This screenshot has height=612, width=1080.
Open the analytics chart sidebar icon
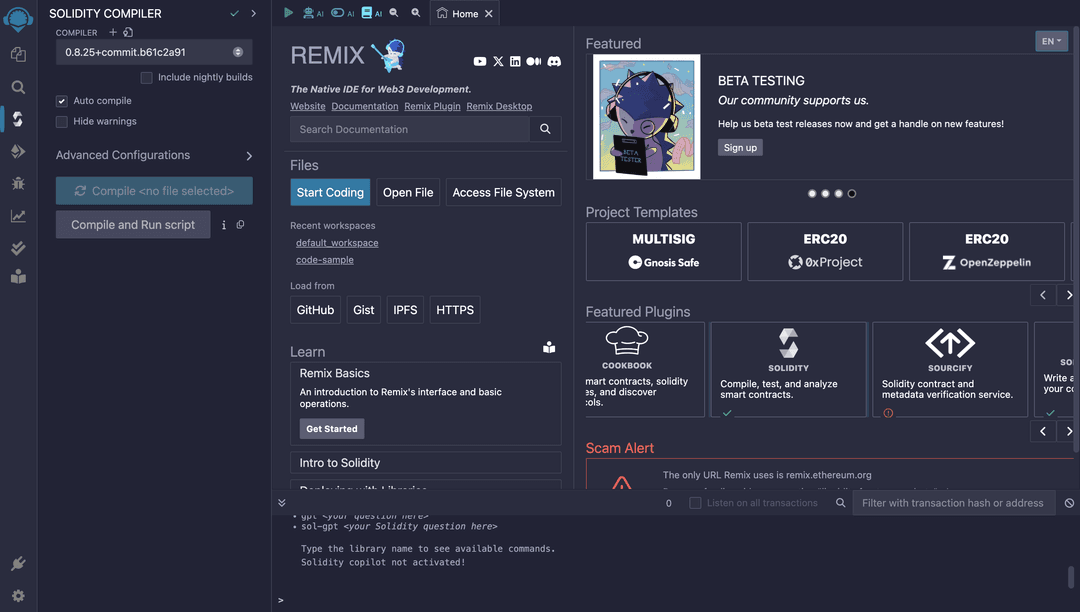coord(19,216)
